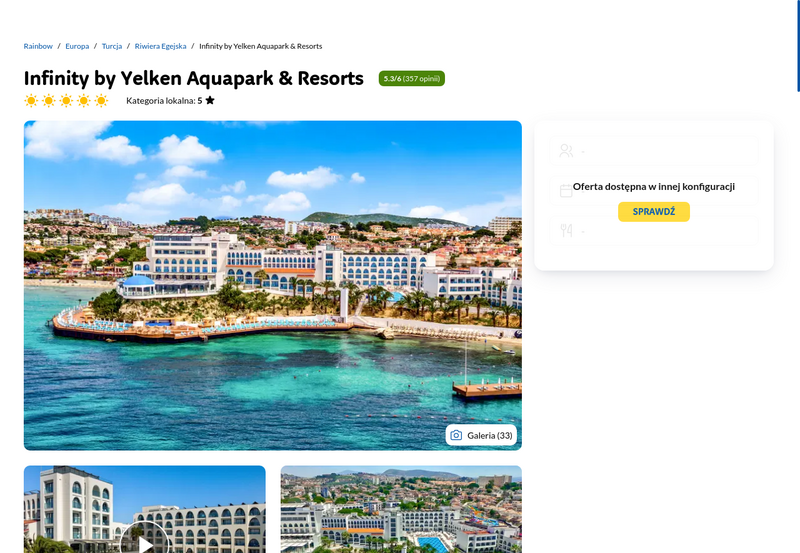Click the yellow SPRAWDŹ button
Image resolution: width=800 pixels, height=553 pixels.
(654, 212)
